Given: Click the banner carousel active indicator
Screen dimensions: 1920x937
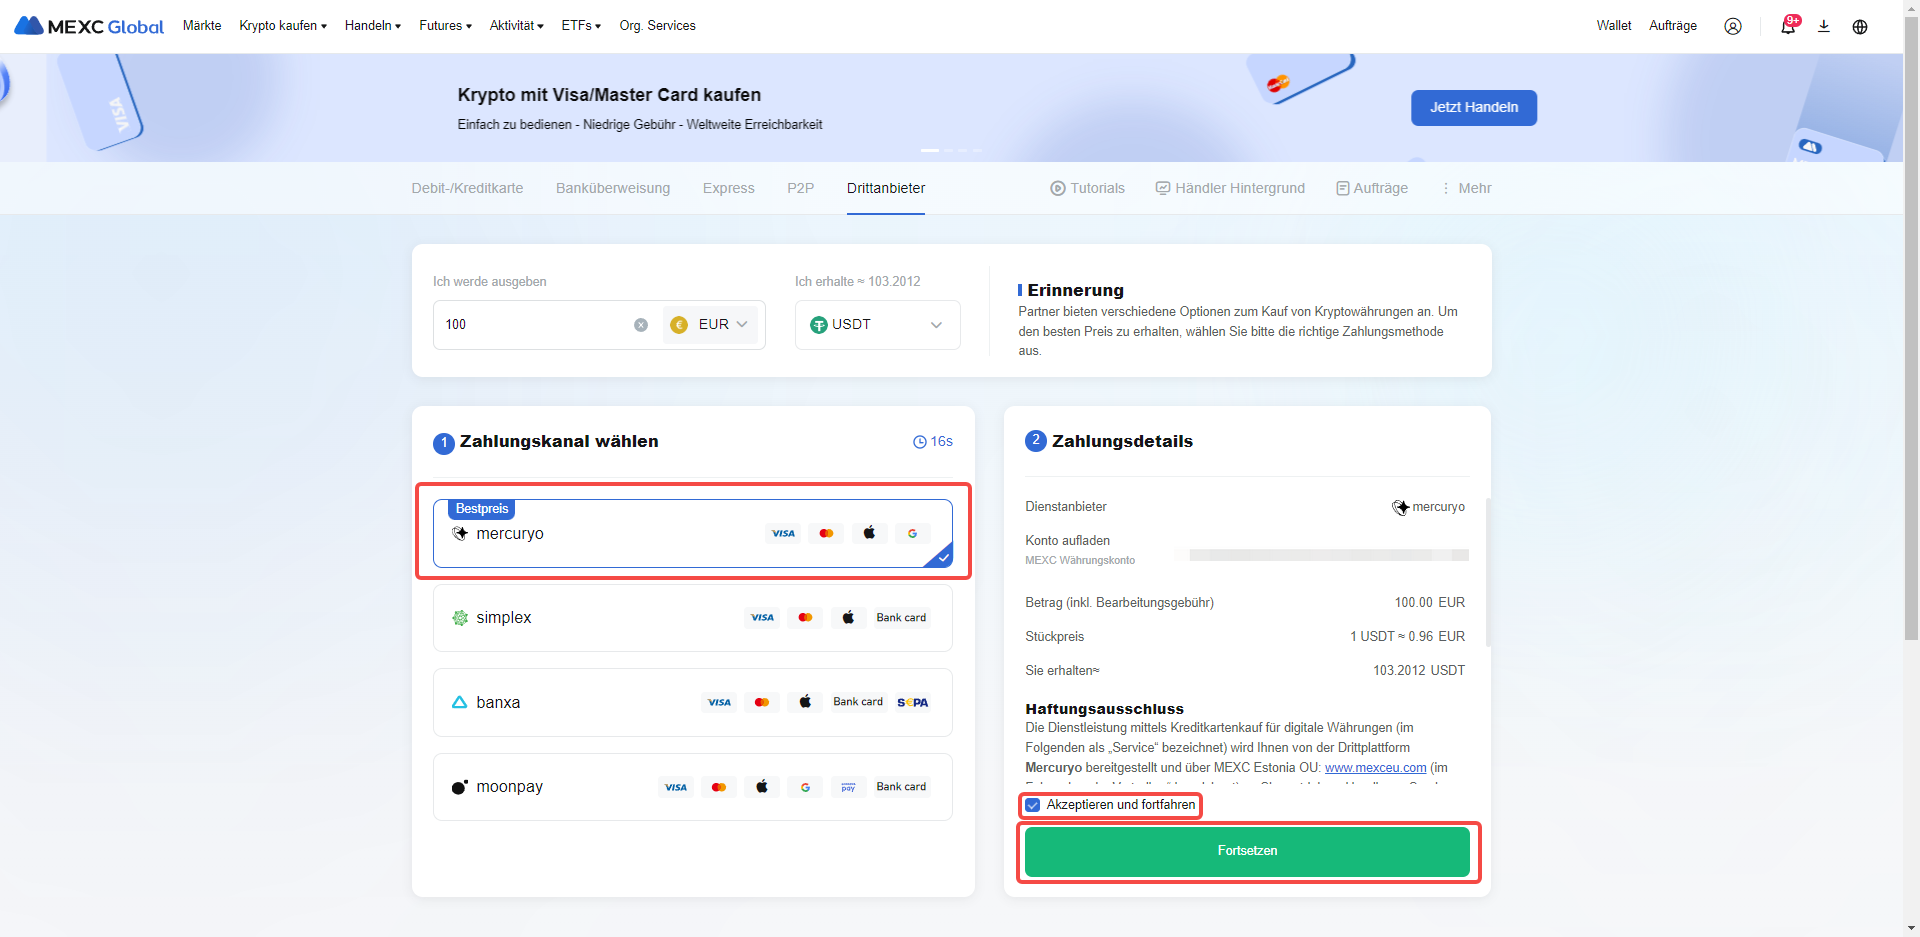Looking at the screenshot, I should (x=930, y=150).
